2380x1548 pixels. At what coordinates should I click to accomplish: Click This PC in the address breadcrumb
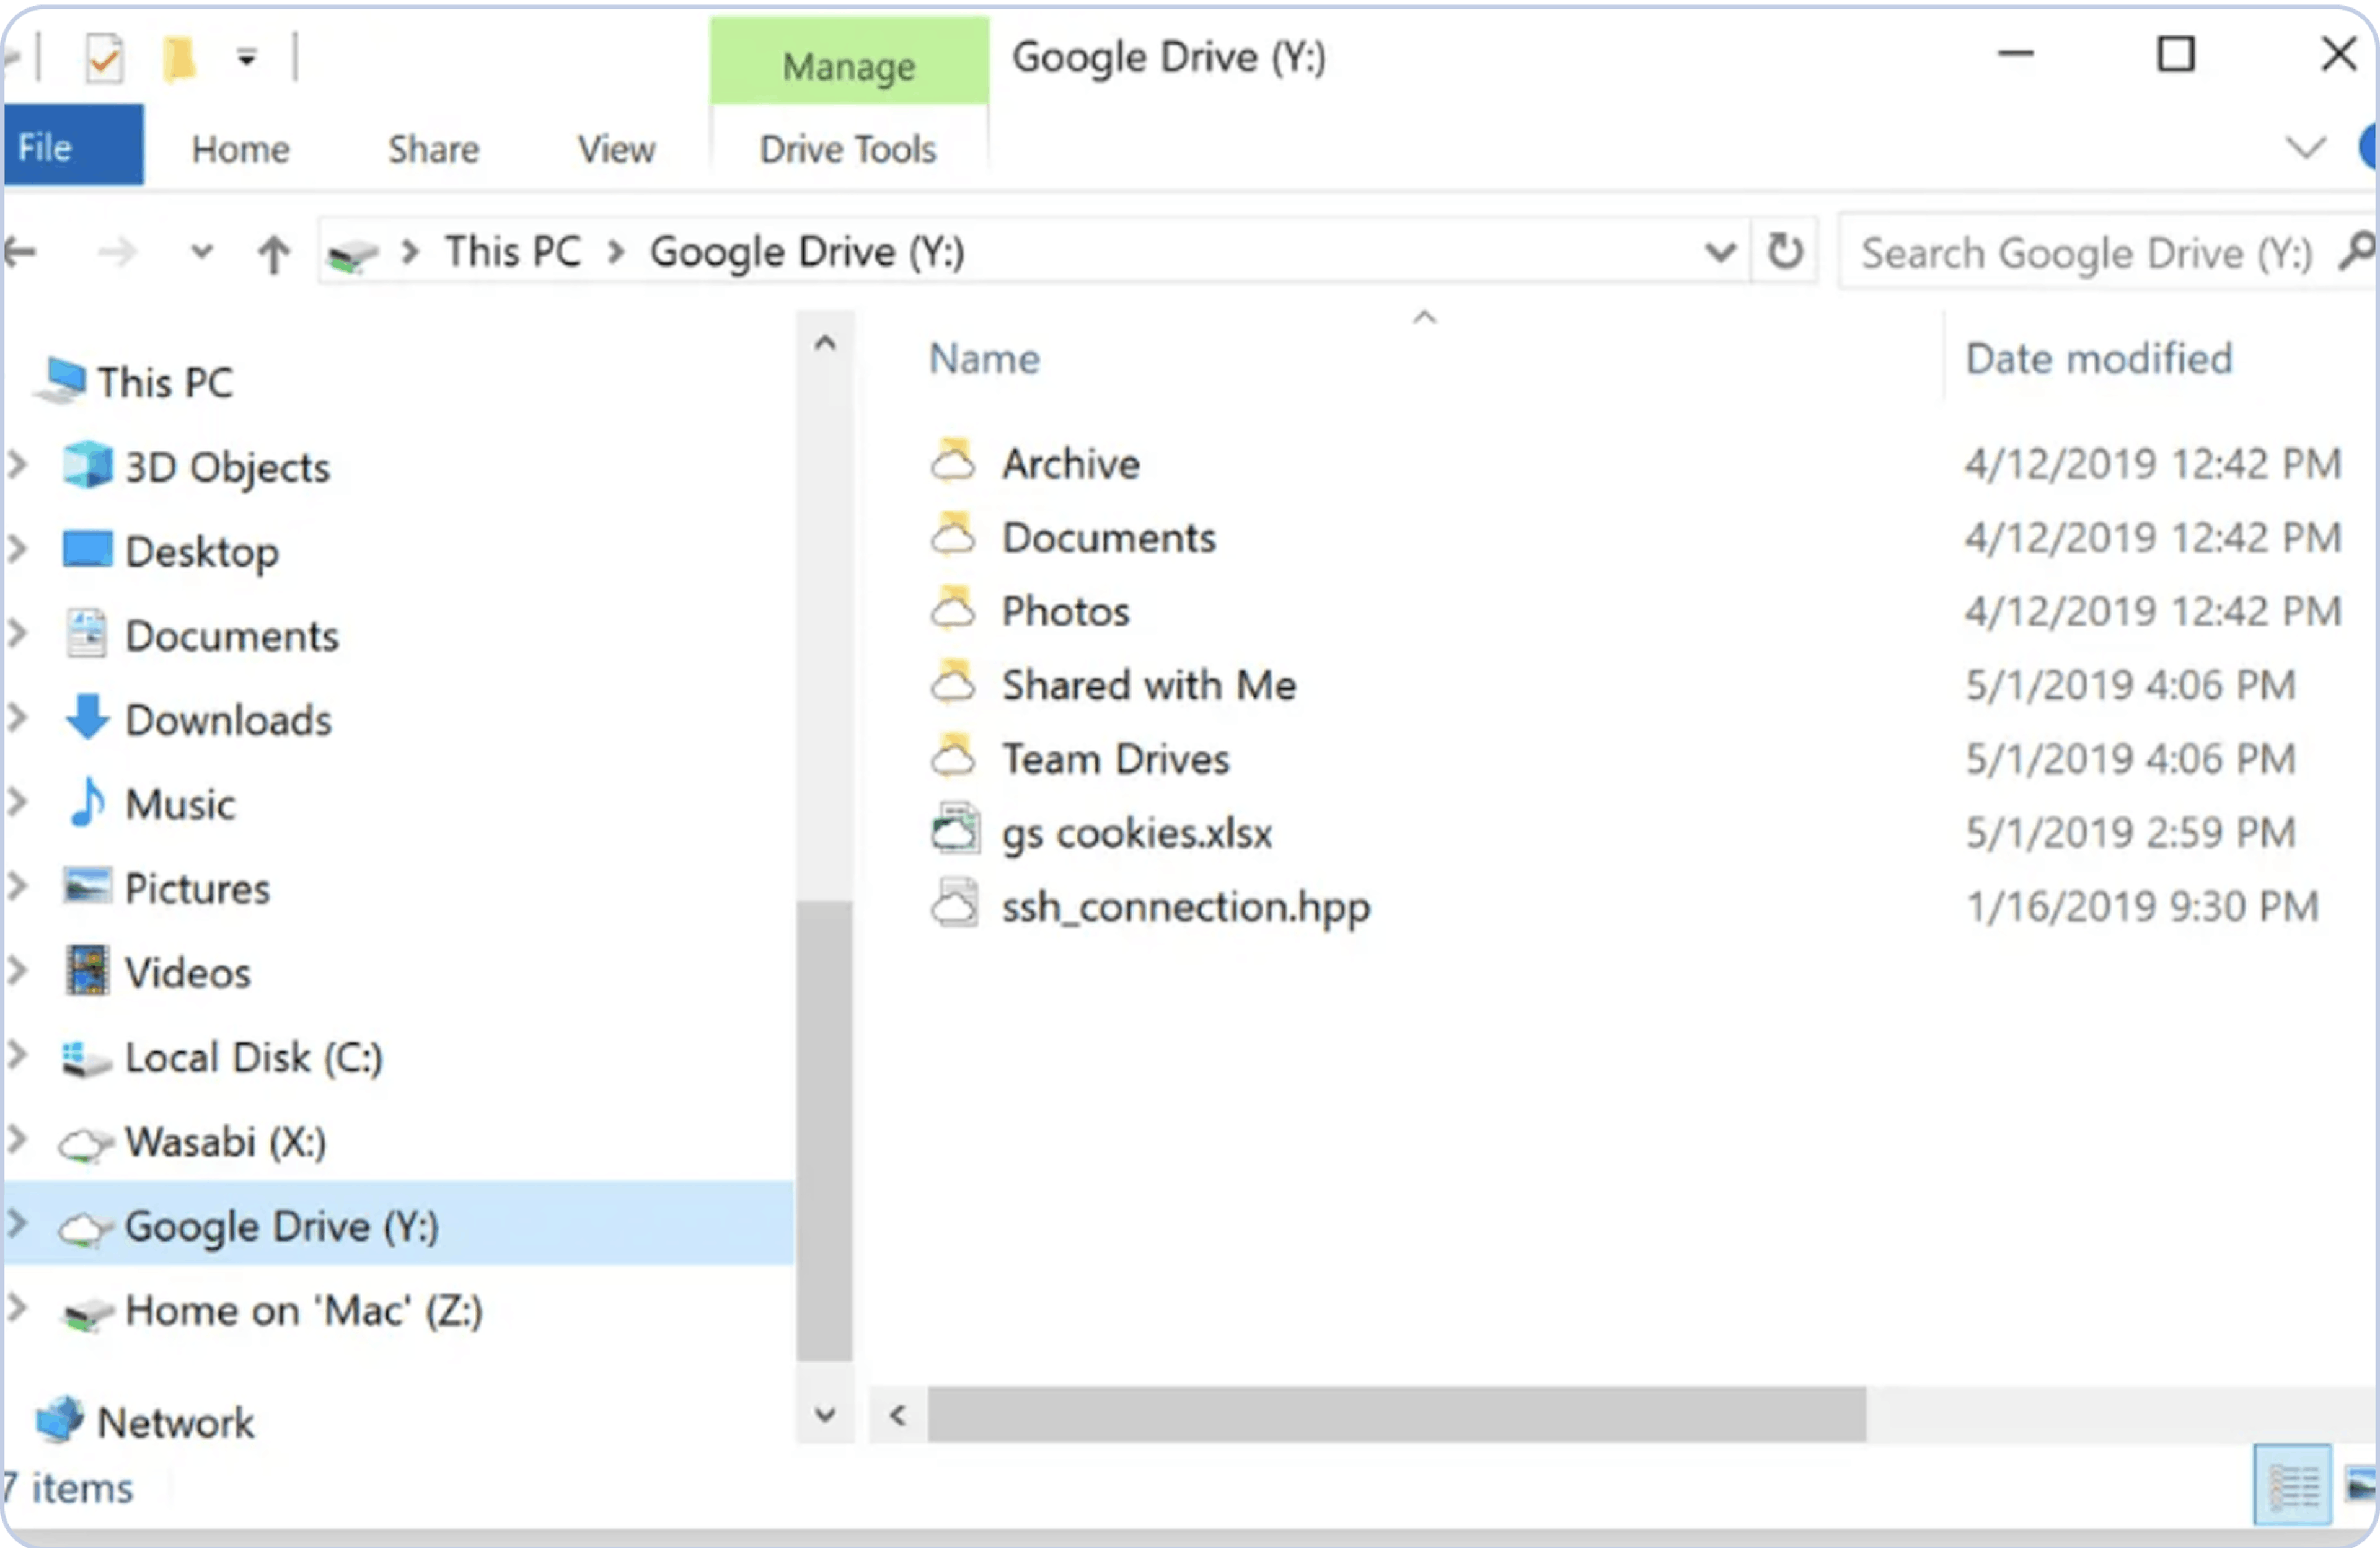point(513,251)
